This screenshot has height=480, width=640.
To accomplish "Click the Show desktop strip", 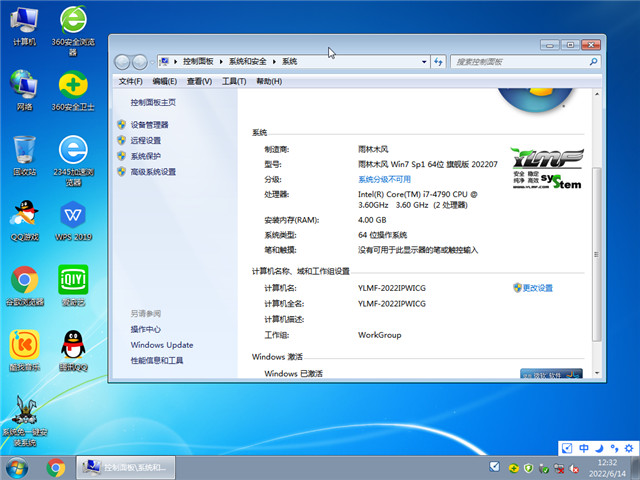I will [636, 468].
